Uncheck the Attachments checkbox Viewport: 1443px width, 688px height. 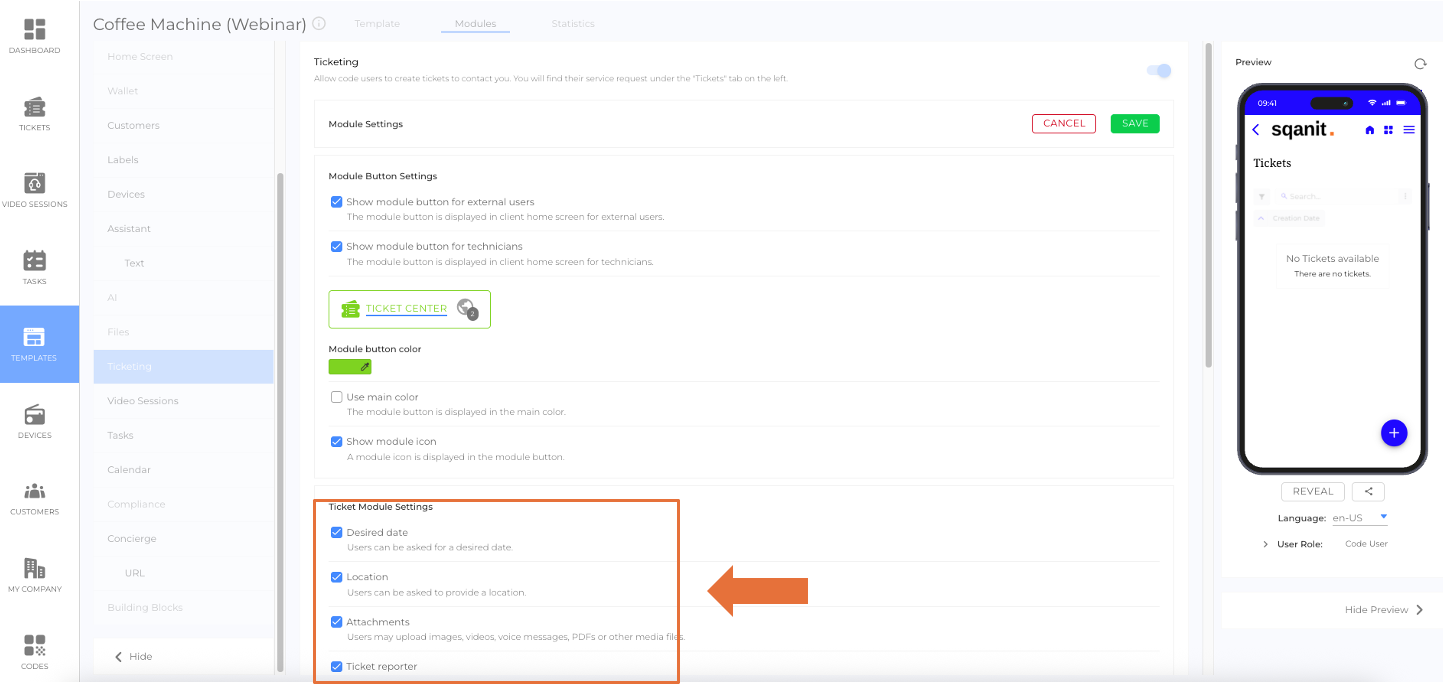point(337,622)
